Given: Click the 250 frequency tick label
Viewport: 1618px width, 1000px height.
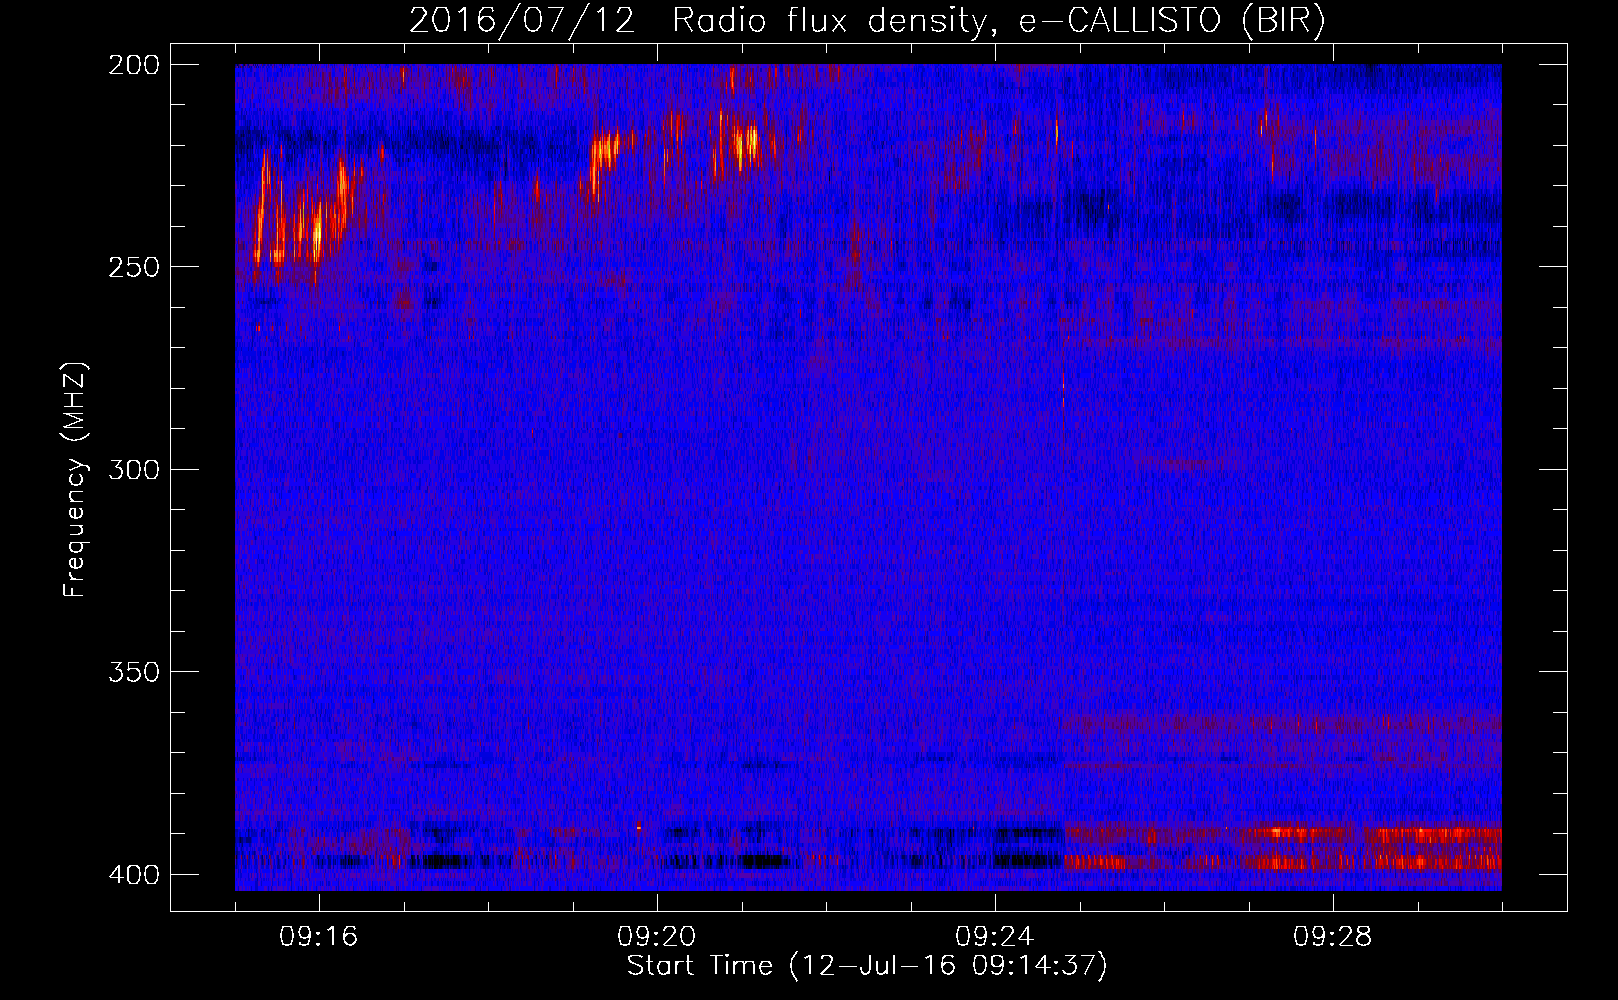Looking at the screenshot, I should (x=133, y=267).
